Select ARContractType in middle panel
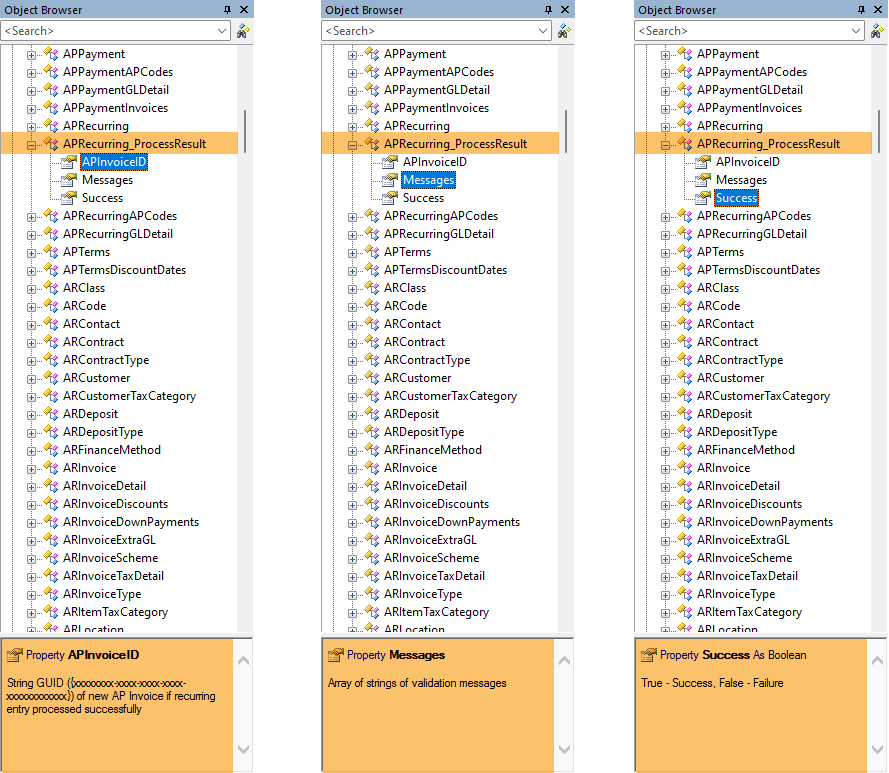 click(427, 360)
